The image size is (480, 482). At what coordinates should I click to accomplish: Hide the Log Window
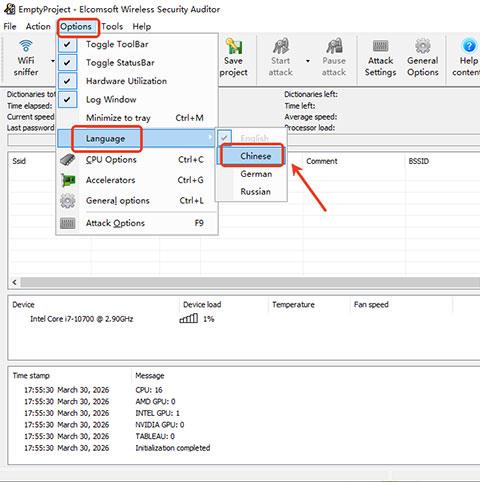[67, 99]
